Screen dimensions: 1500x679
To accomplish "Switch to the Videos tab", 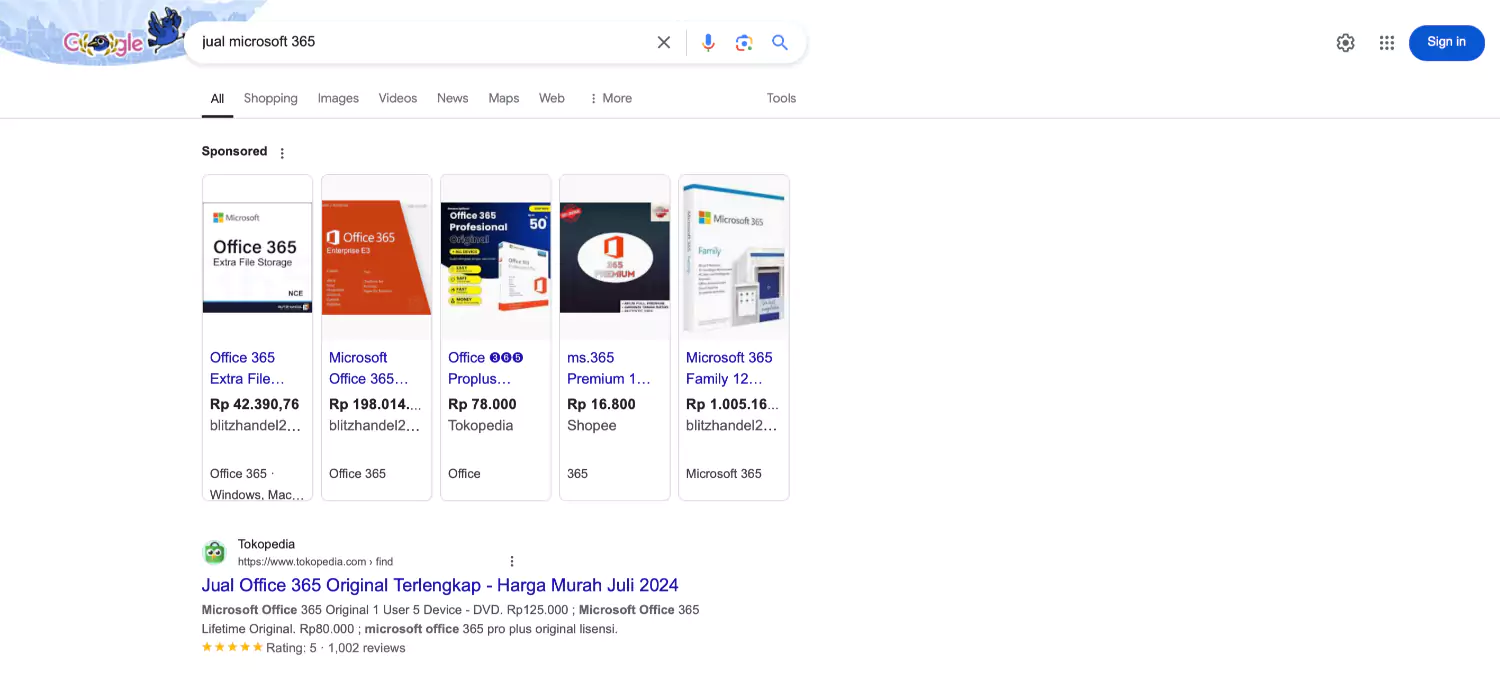I will (x=398, y=98).
